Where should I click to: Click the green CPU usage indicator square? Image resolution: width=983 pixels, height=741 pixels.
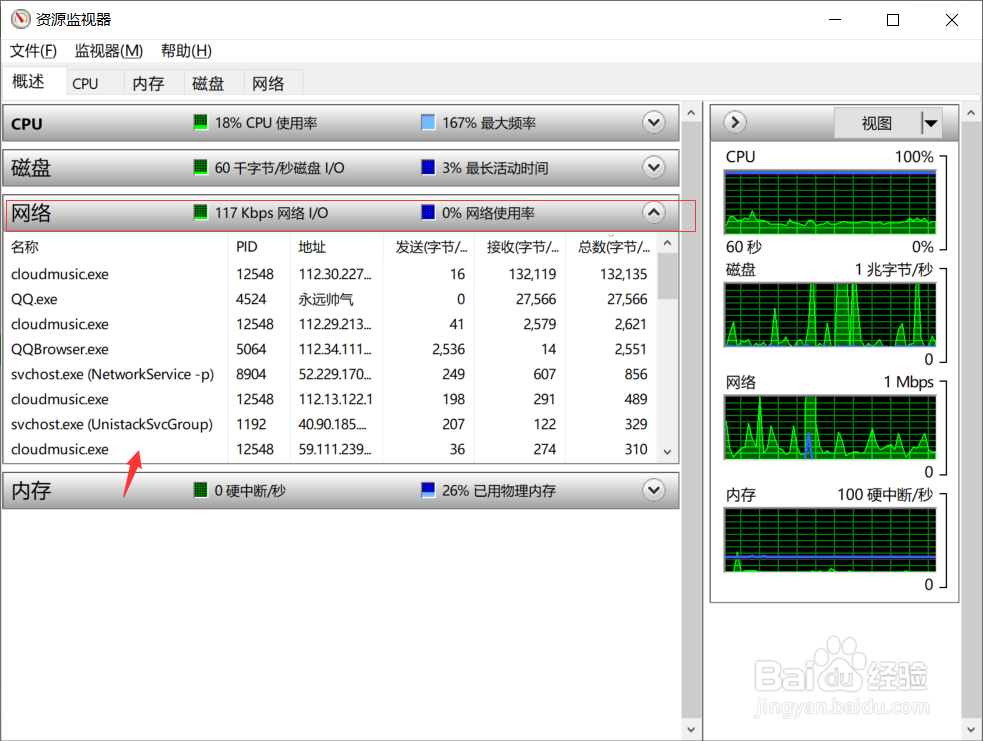coord(201,122)
